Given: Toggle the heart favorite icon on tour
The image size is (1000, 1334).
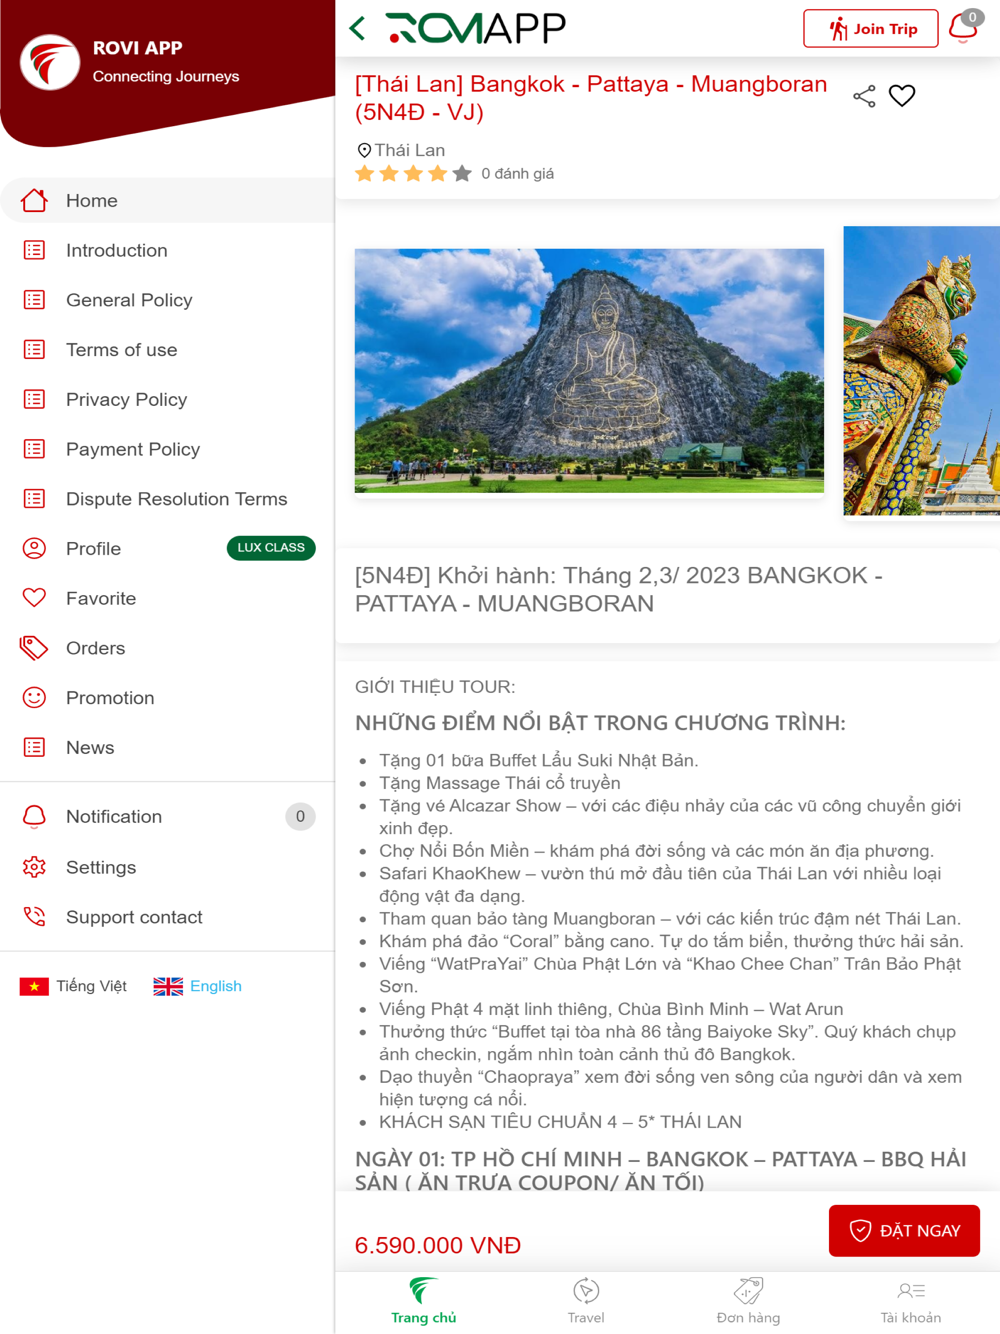Looking at the screenshot, I should point(902,96).
